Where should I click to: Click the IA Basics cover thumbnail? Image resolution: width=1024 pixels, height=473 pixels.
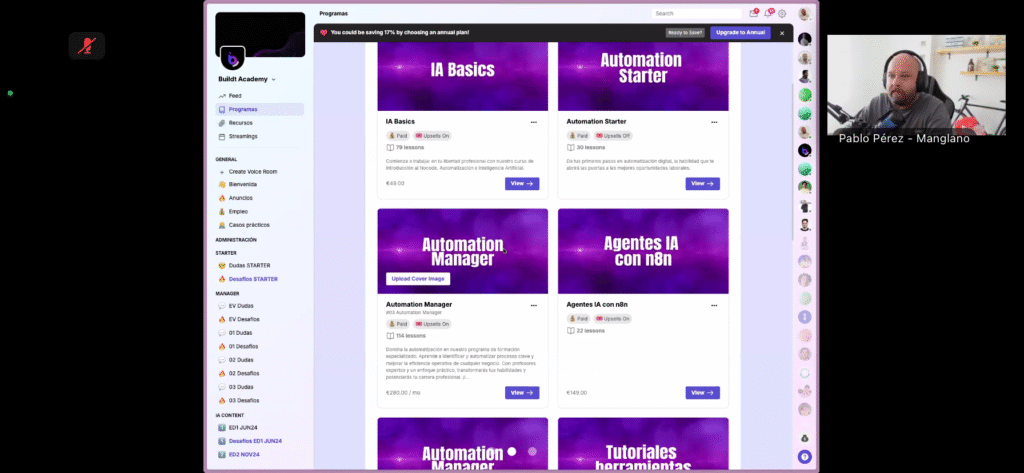coord(462,75)
